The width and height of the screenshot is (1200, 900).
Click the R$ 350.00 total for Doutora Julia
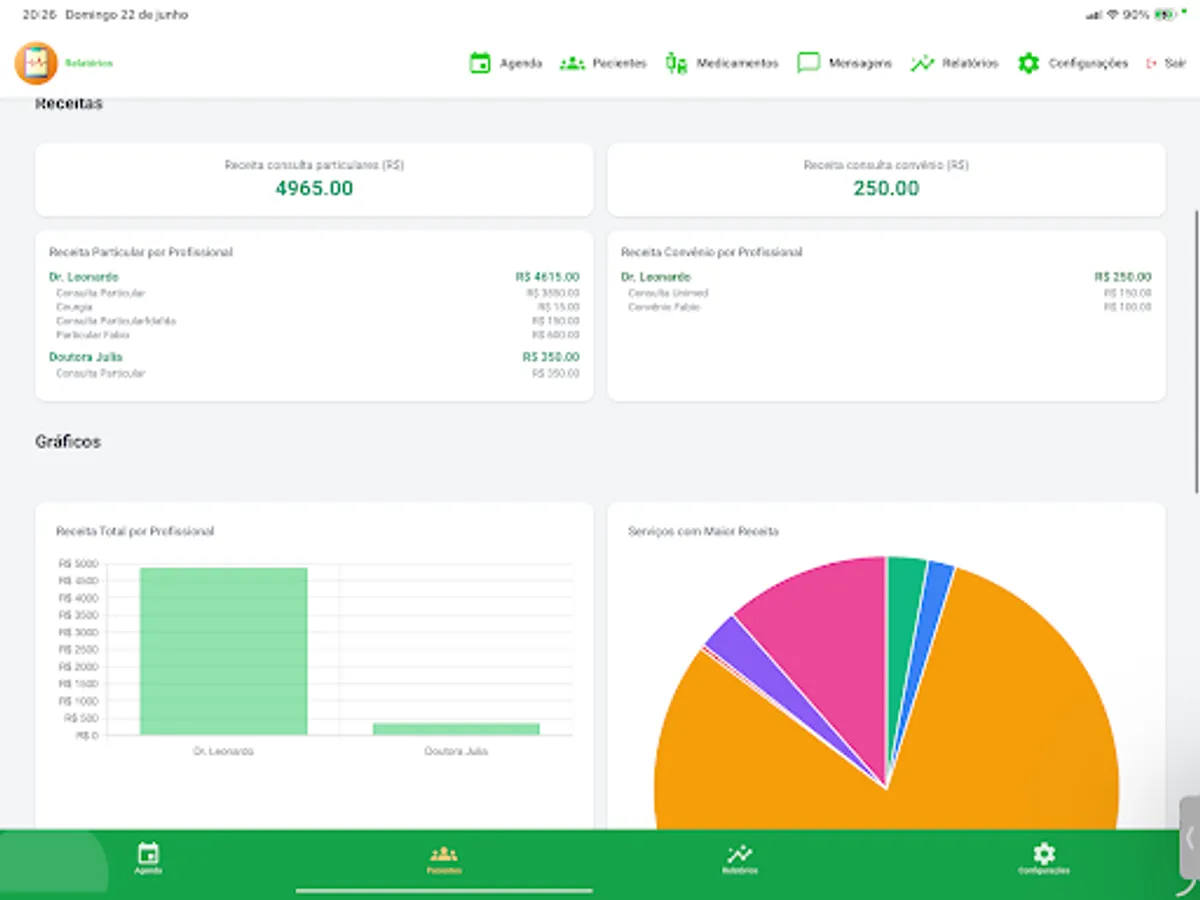click(x=551, y=357)
